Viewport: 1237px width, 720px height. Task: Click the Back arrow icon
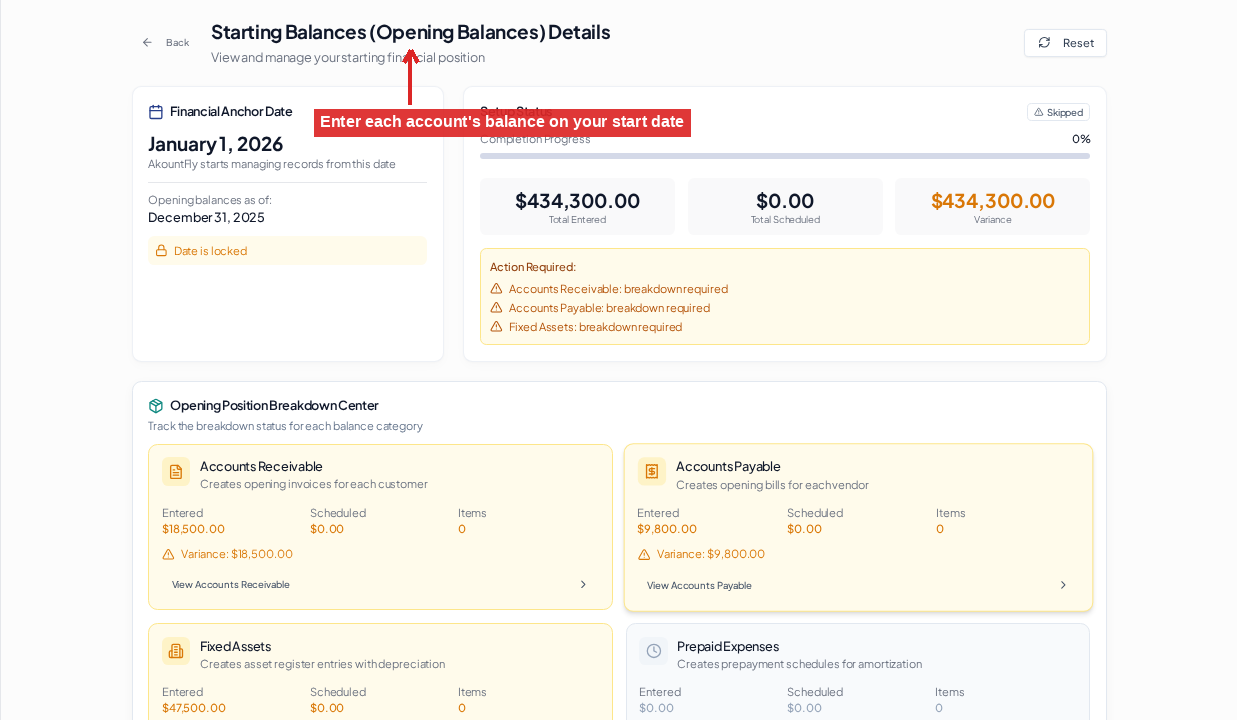coord(148,42)
